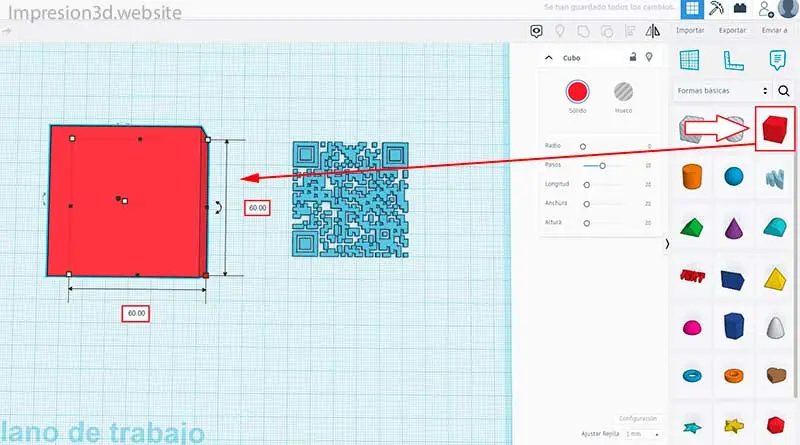Pick the teal star shape
Viewport: 800px width, 445px height.
[x=692, y=427]
